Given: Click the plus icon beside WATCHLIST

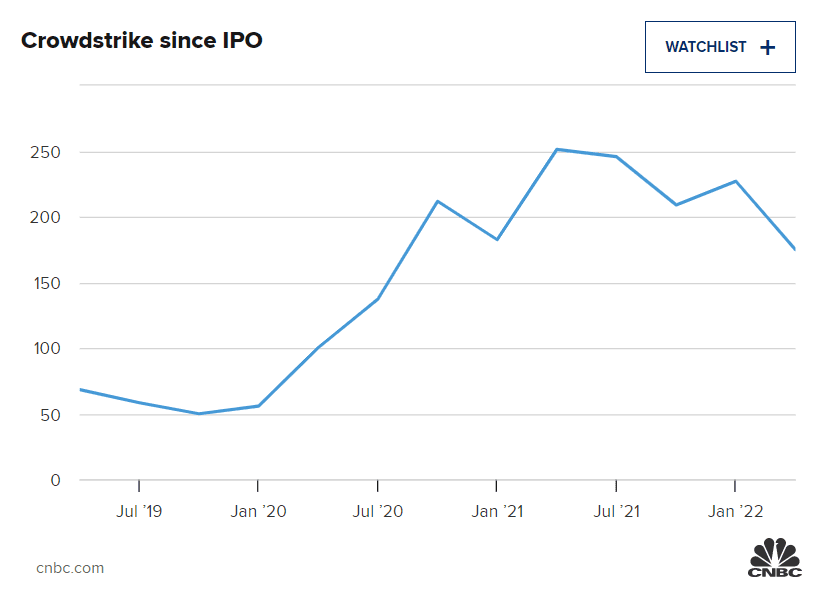Looking at the screenshot, I should click(x=767, y=47).
